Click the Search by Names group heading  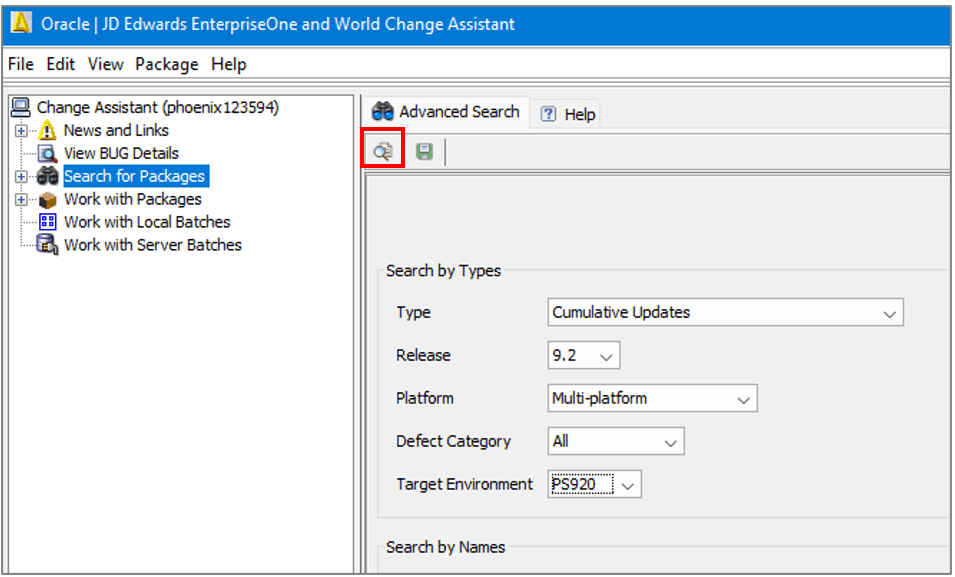click(x=446, y=547)
